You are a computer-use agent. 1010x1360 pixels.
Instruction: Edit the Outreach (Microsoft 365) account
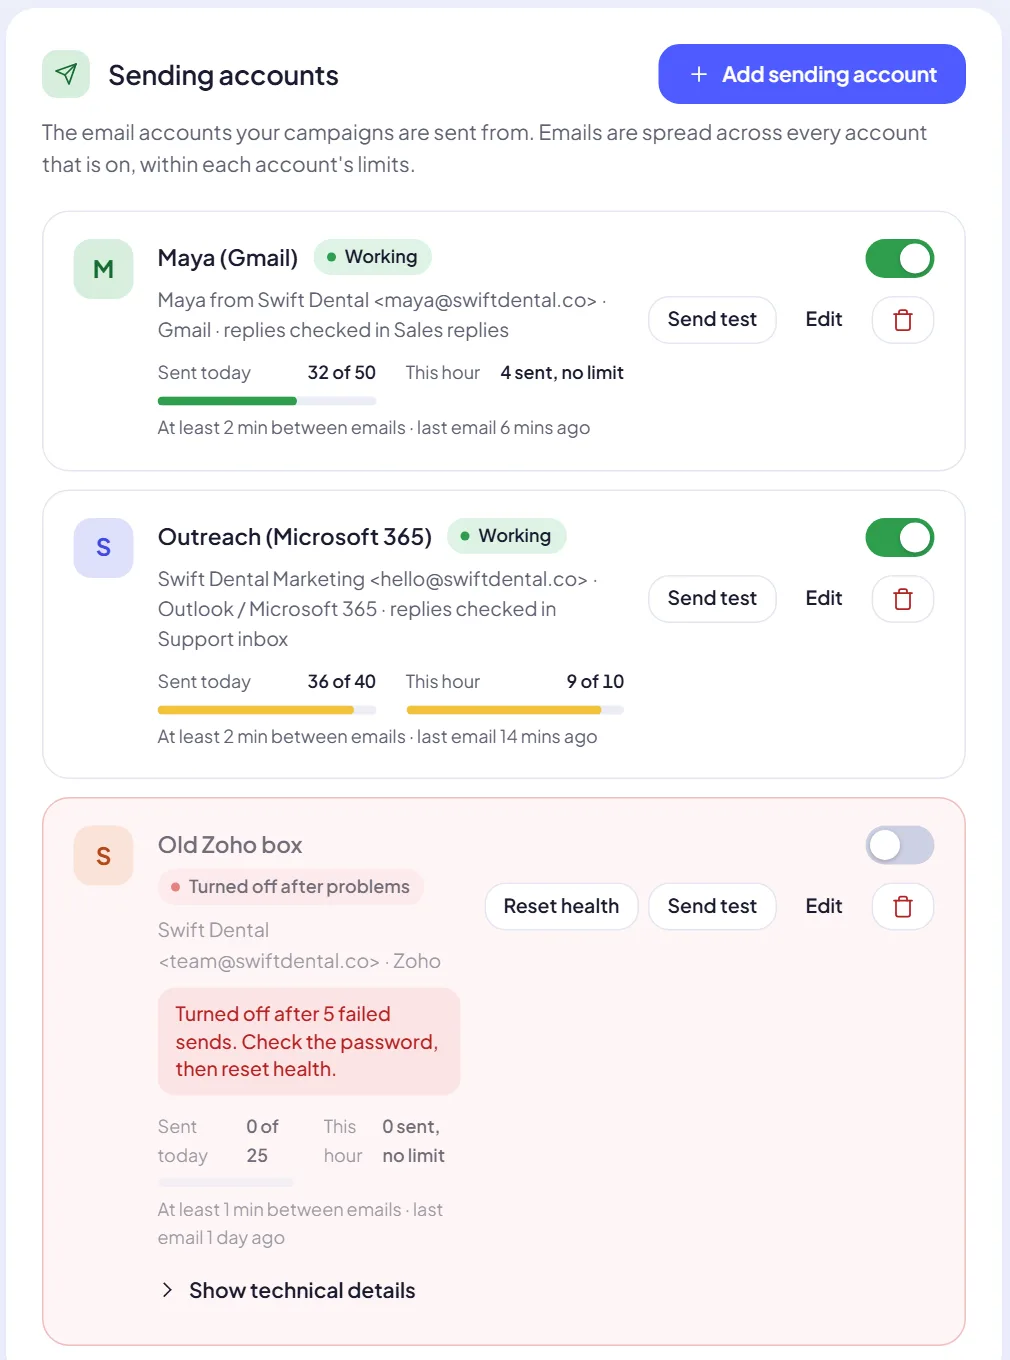click(824, 599)
